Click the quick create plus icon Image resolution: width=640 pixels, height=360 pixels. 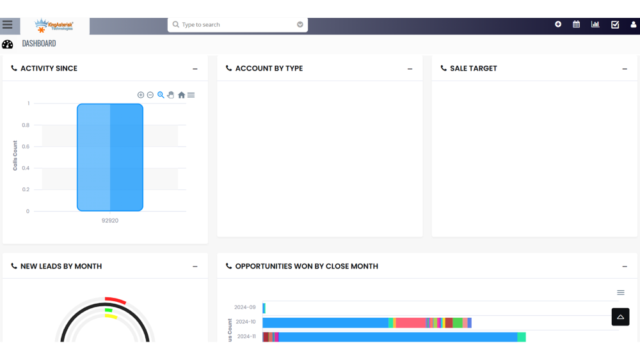[558, 24]
